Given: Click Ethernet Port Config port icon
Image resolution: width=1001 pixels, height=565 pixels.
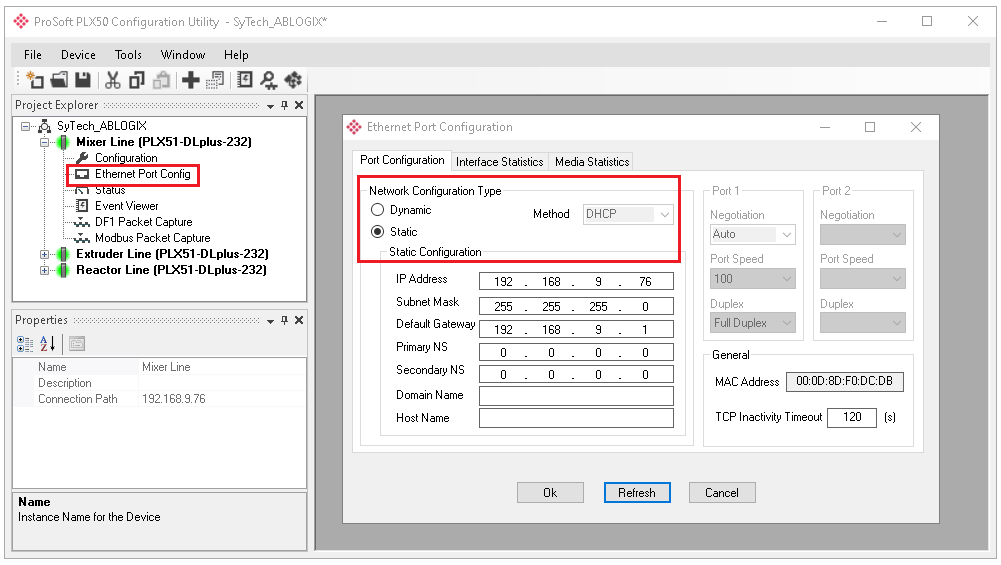Looking at the screenshot, I should coord(82,174).
